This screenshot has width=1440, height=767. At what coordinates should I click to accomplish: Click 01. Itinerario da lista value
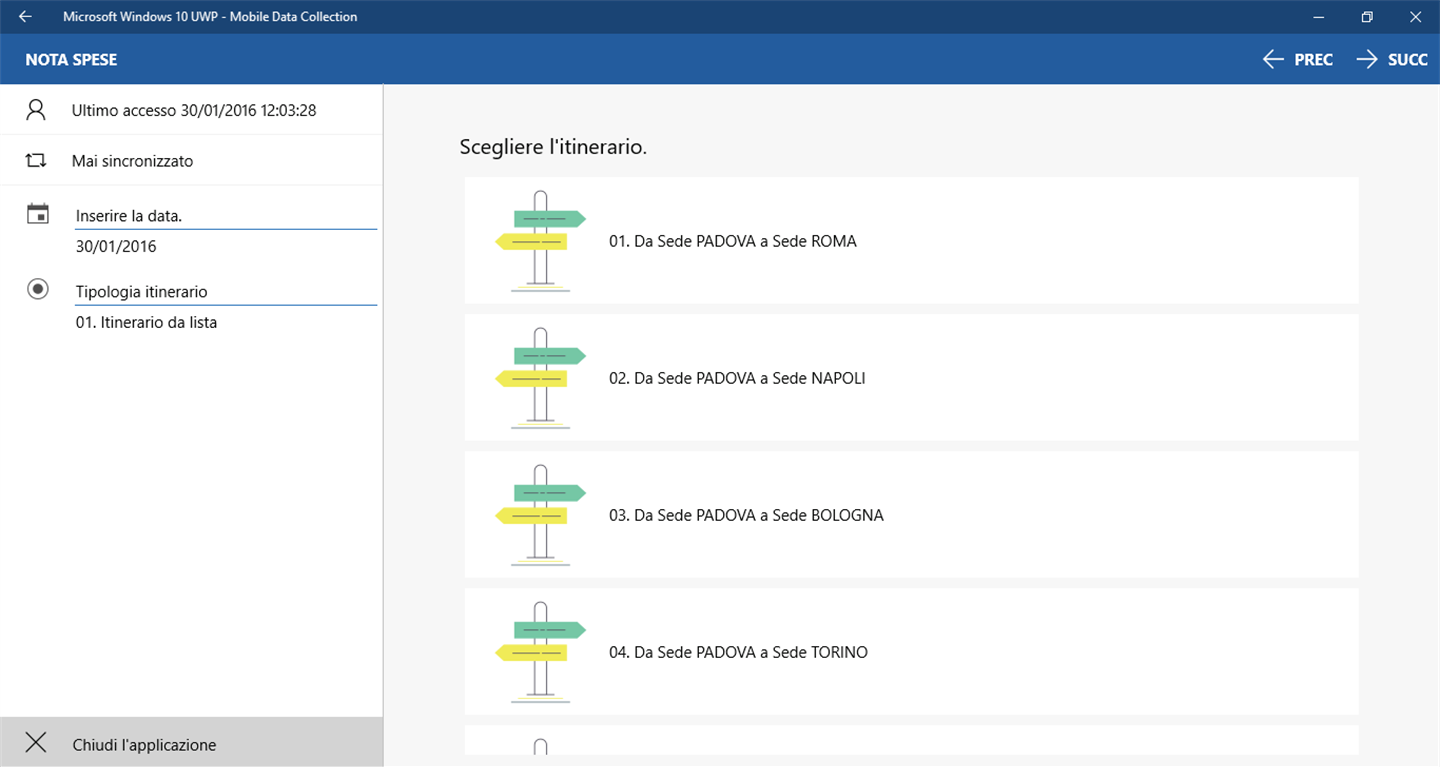(146, 323)
